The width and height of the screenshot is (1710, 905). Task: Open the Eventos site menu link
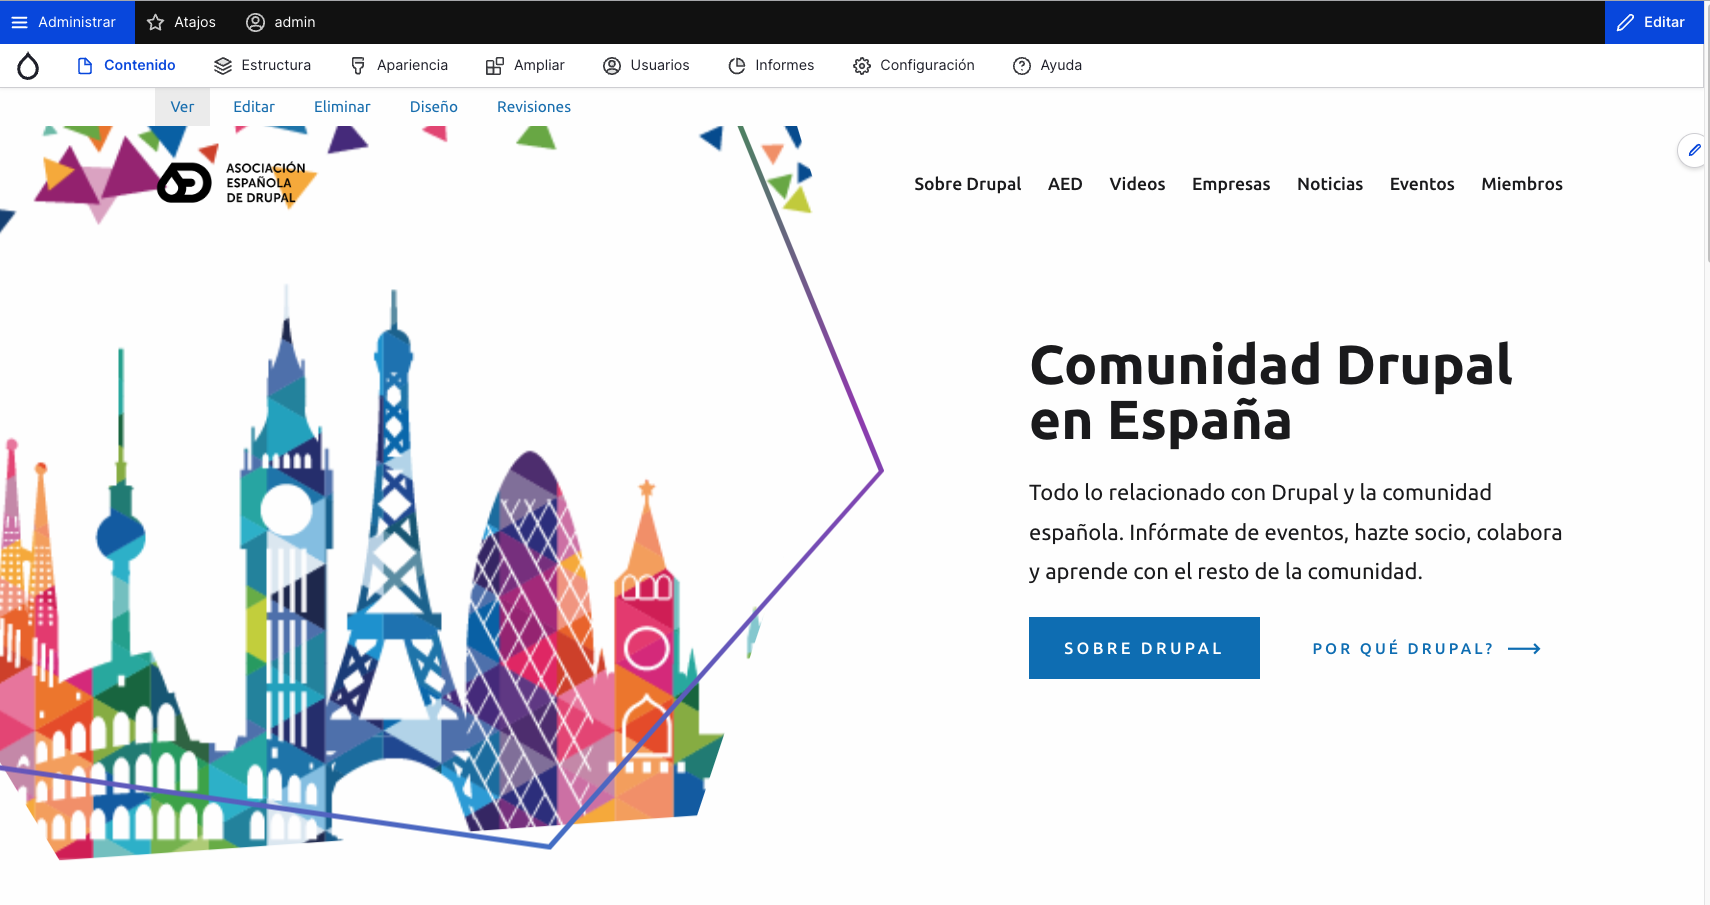(1422, 184)
